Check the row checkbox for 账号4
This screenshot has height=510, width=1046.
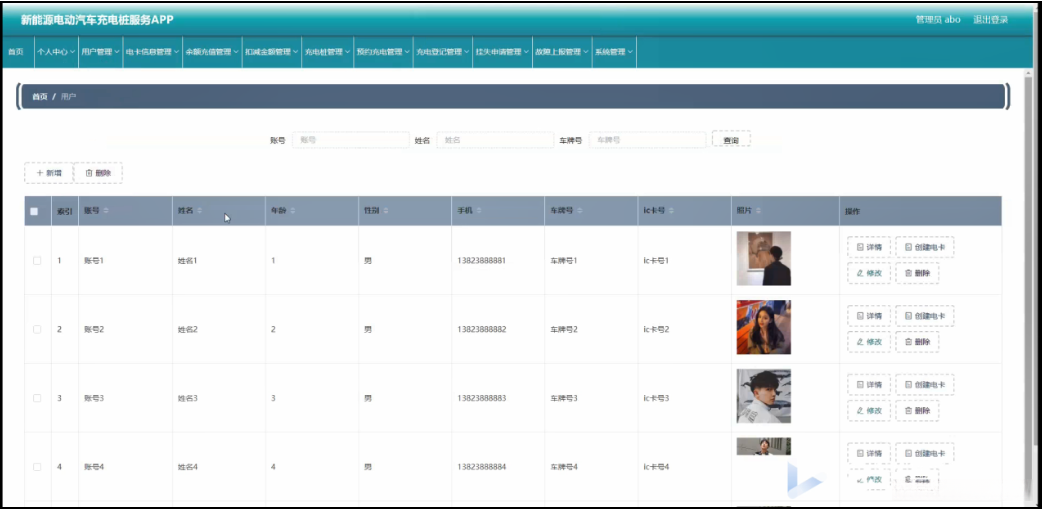coord(37,467)
